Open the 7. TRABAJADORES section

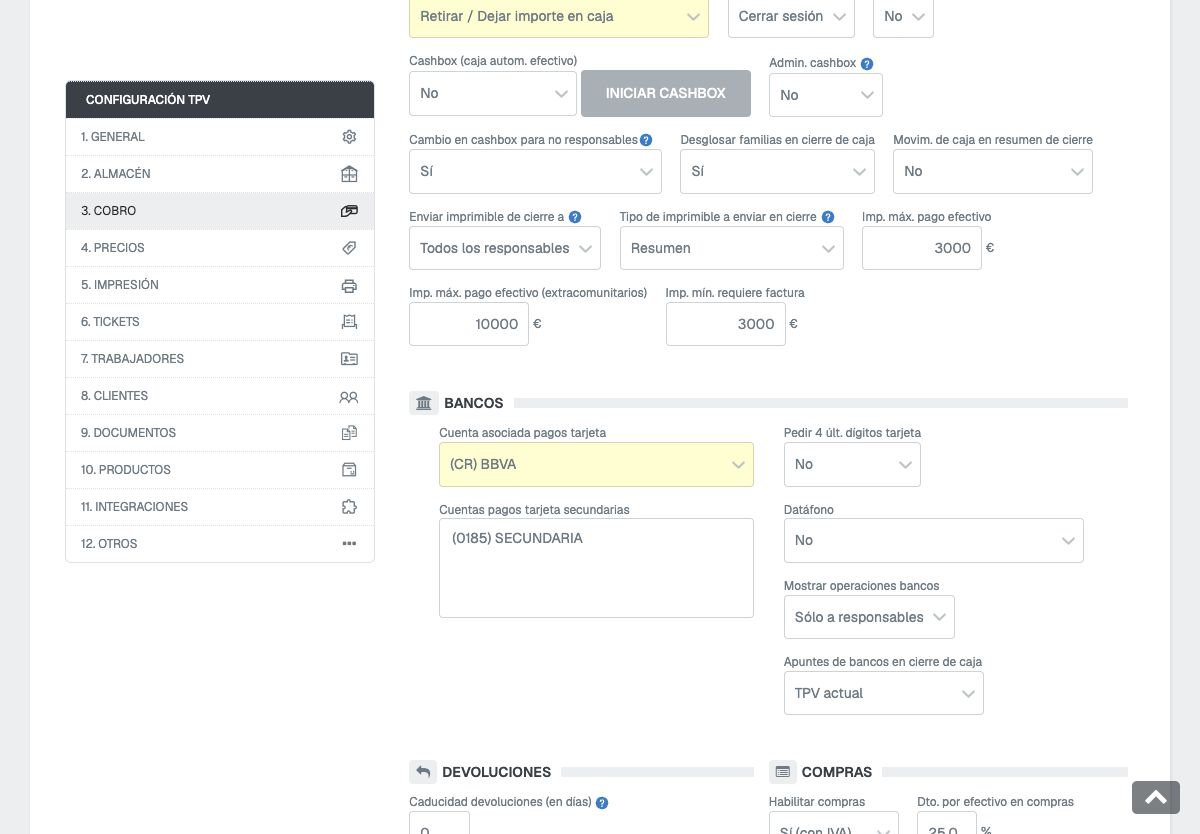220,359
